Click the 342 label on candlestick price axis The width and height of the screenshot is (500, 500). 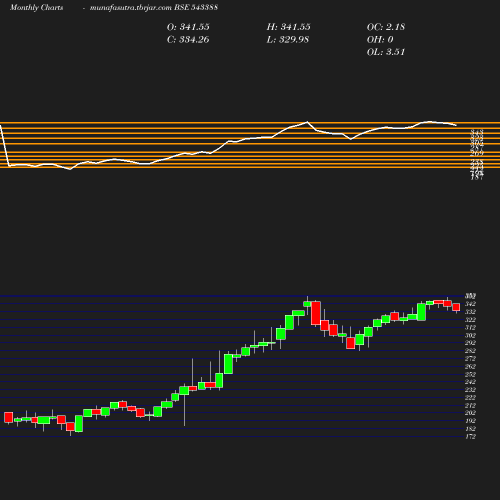click(470, 304)
